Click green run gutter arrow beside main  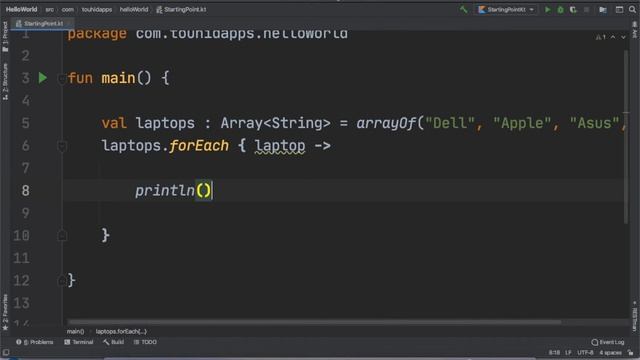click(42, 78)
